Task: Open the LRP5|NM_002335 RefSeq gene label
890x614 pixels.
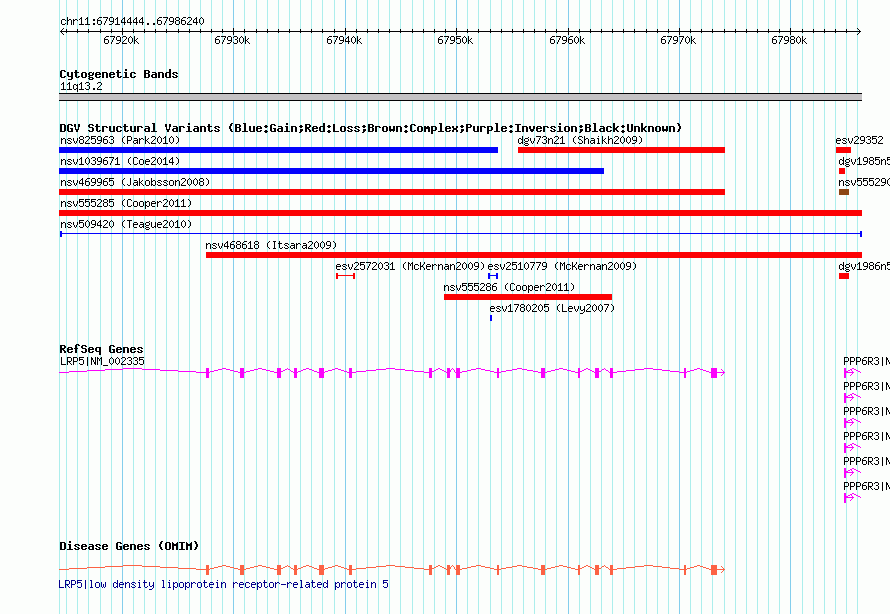Action: pyautogui.click(x=101, y=361)
